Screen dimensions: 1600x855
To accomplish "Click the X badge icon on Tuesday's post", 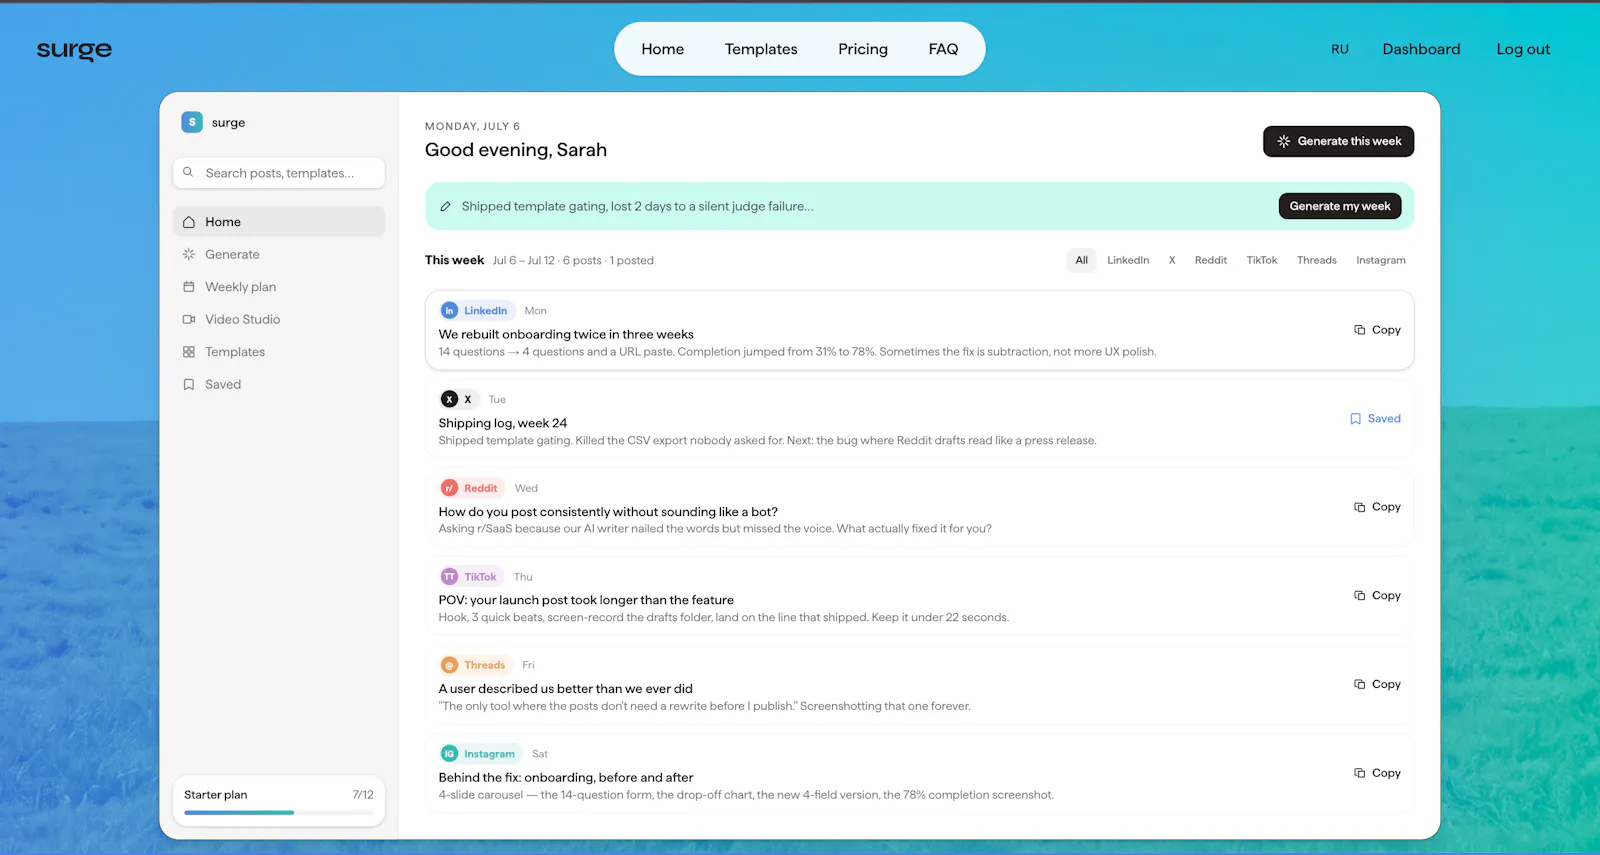I will (x=450, y=399).
